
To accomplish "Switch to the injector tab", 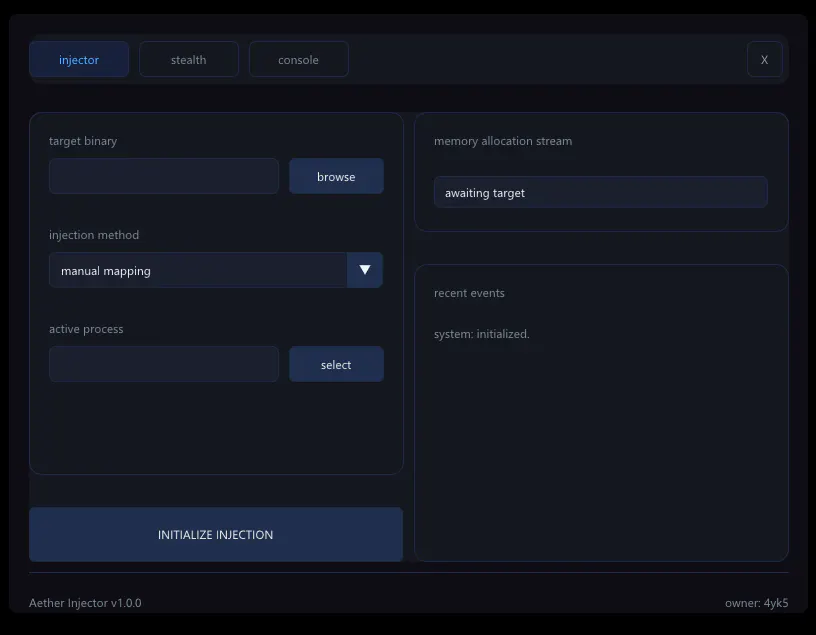I will coord(79,59).
